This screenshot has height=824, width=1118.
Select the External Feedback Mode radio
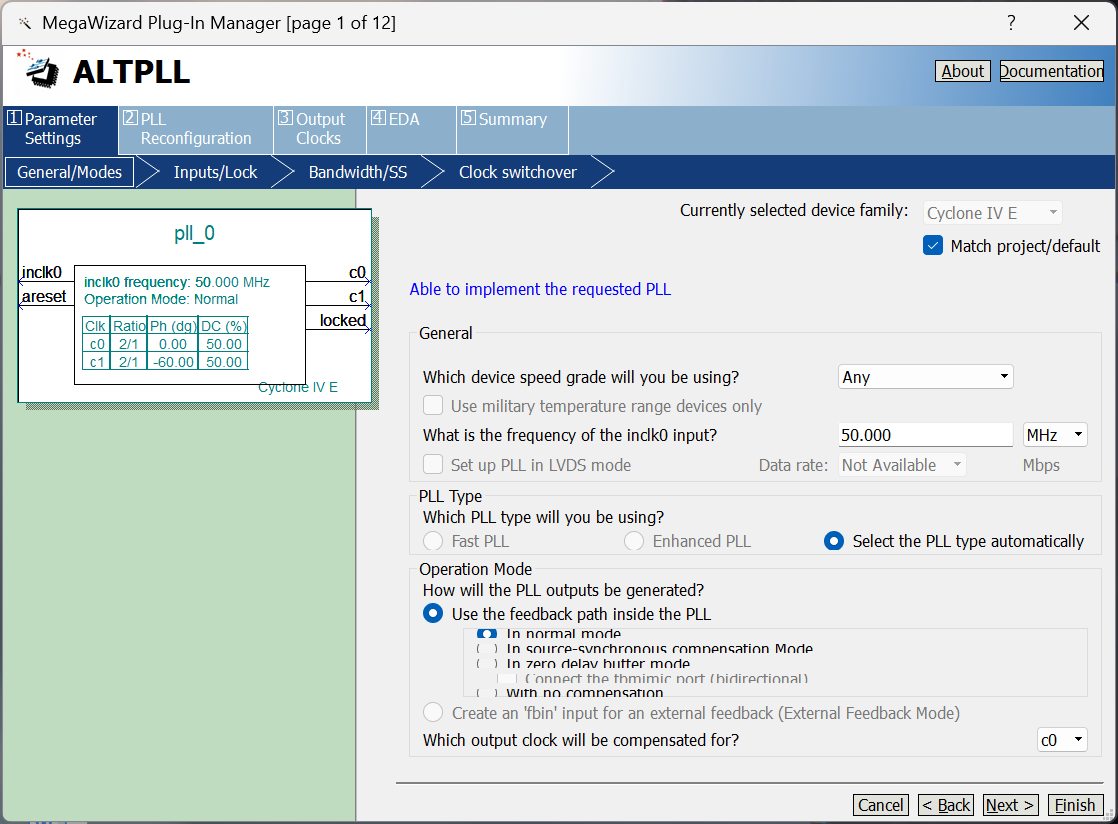point(433,713)
